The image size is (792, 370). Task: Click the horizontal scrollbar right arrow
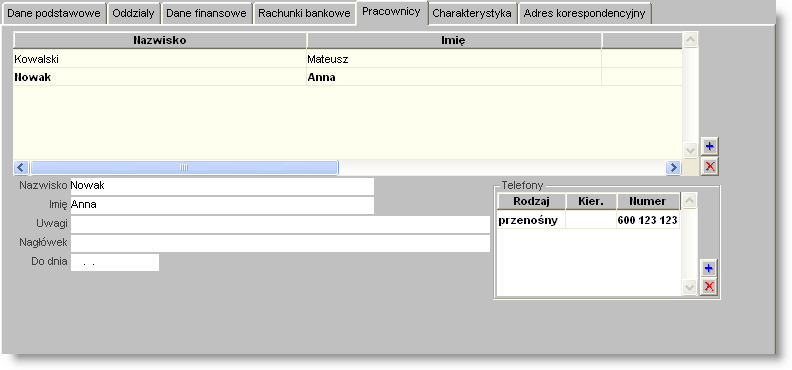673,168
